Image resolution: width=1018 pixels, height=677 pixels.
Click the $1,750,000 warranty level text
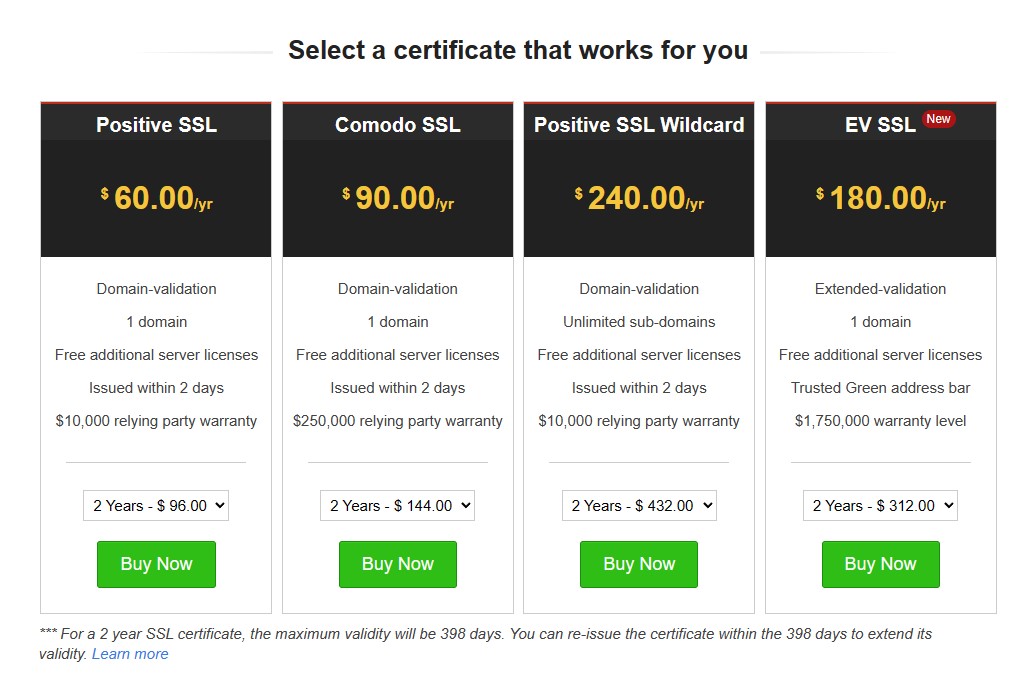(x=879, y=421)
